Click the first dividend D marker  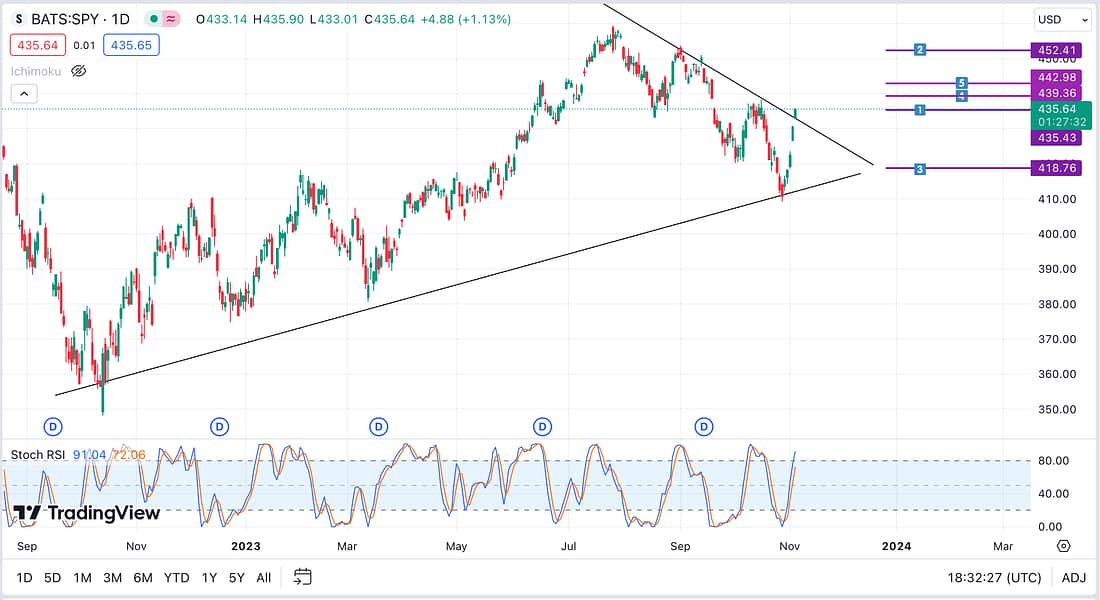click(55, 427)
